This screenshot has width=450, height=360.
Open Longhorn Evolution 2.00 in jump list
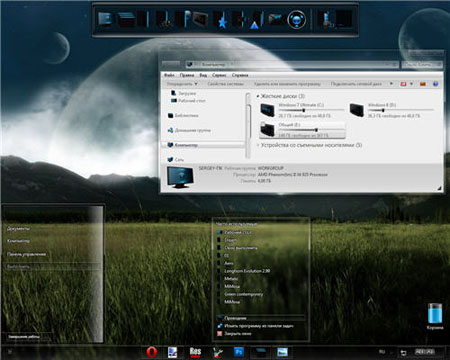point(247,271)
